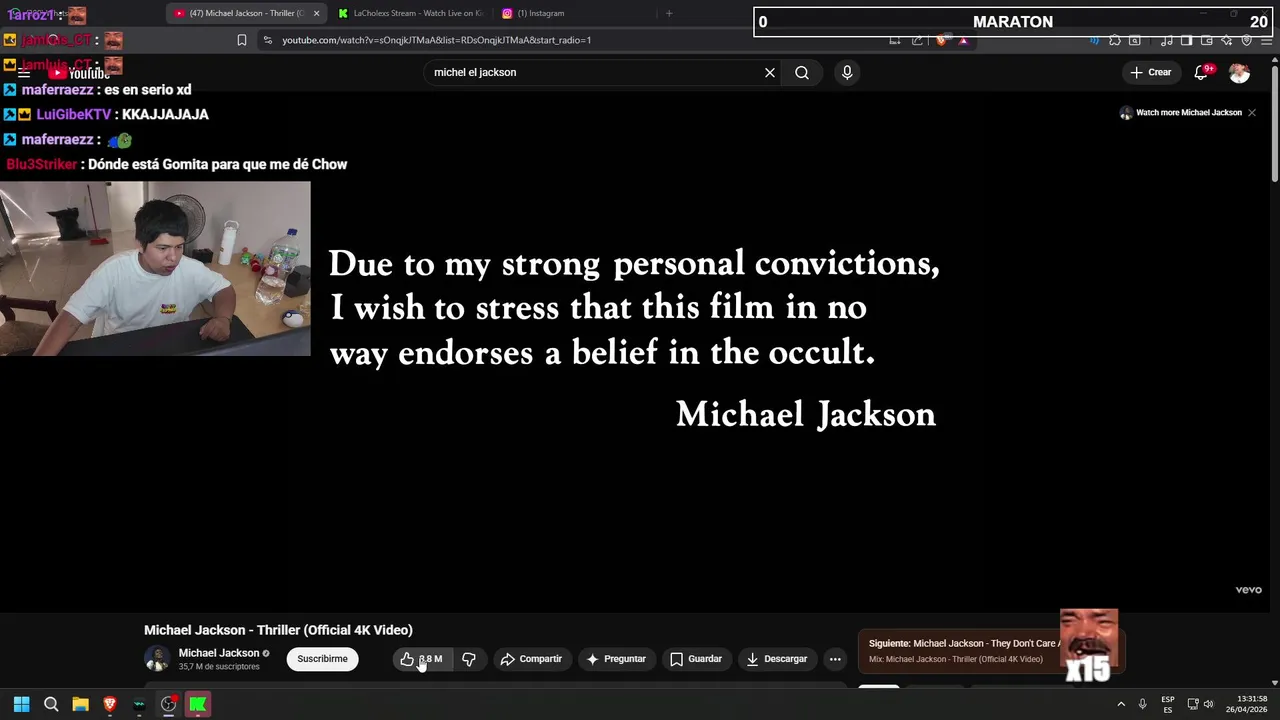Viewport: 1280px width, 720px height.
Task: Open Michael Jackson channel avatar
Action: [x=157, y=659]
